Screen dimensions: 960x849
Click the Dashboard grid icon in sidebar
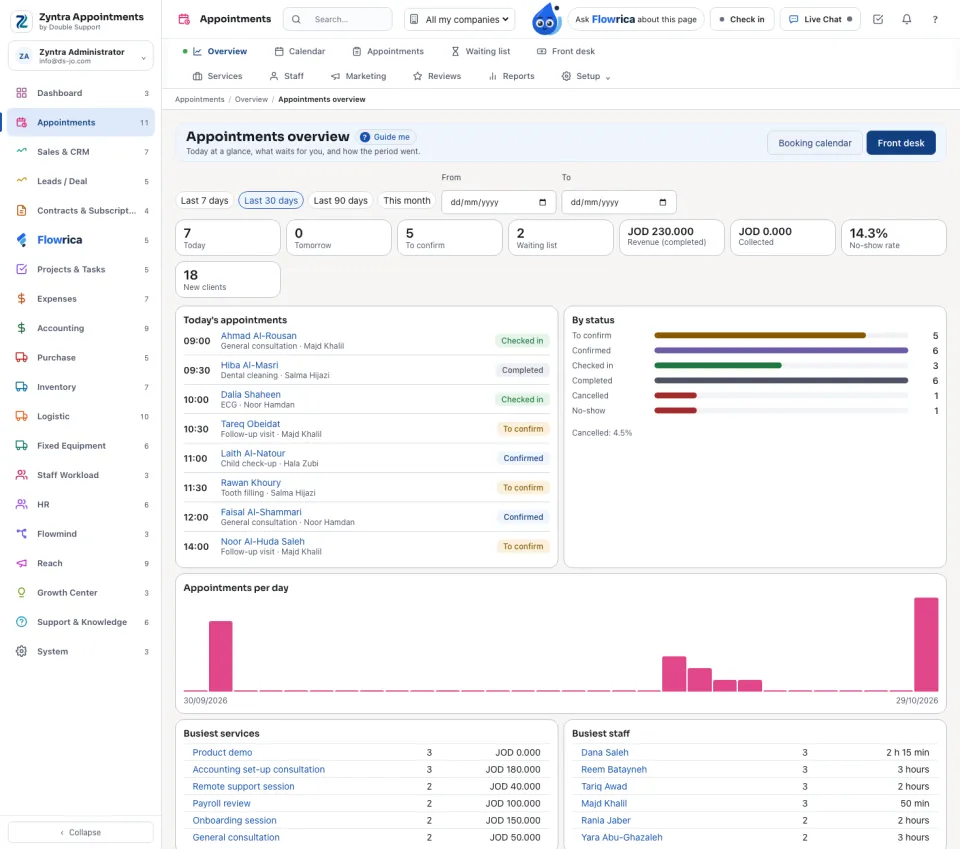(x=21, y=93)
